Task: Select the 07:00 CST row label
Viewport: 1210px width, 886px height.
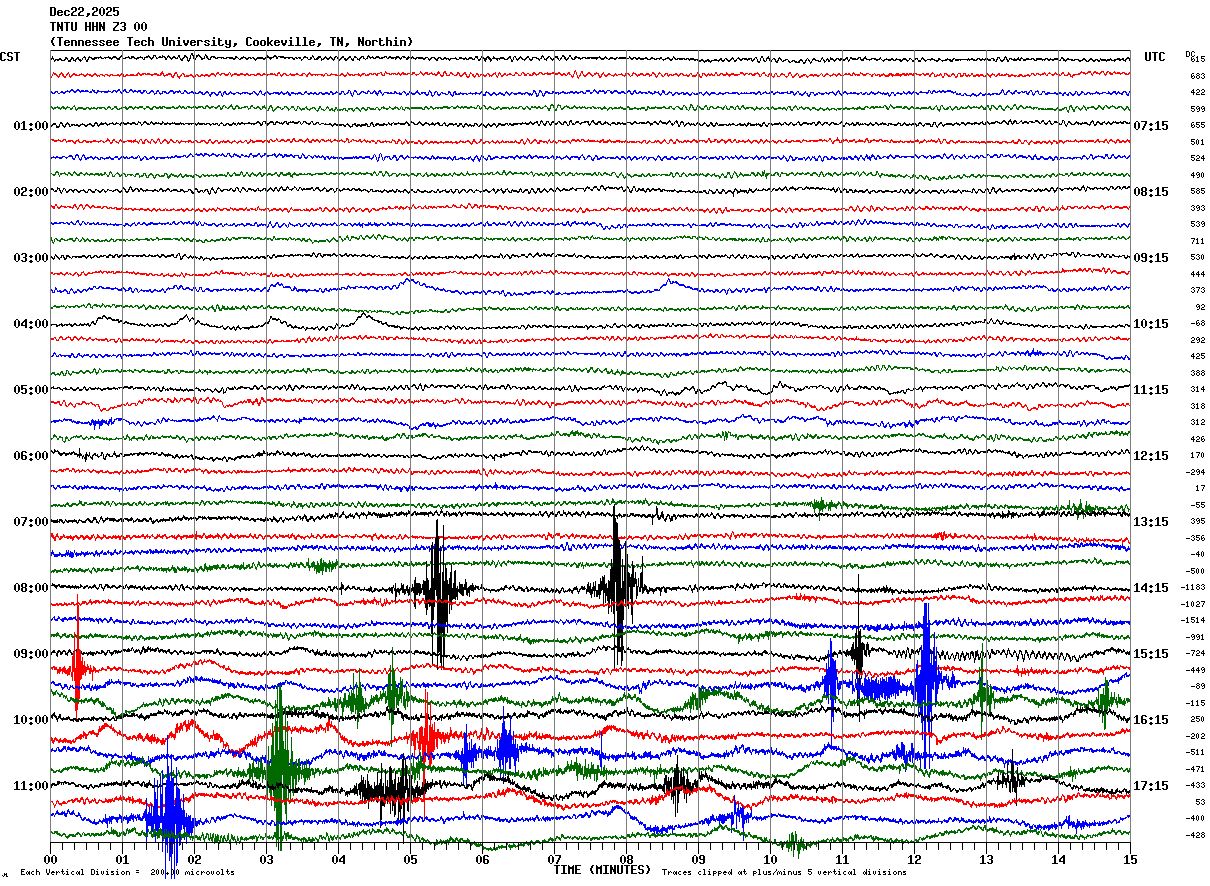Action: coord(31,522)
